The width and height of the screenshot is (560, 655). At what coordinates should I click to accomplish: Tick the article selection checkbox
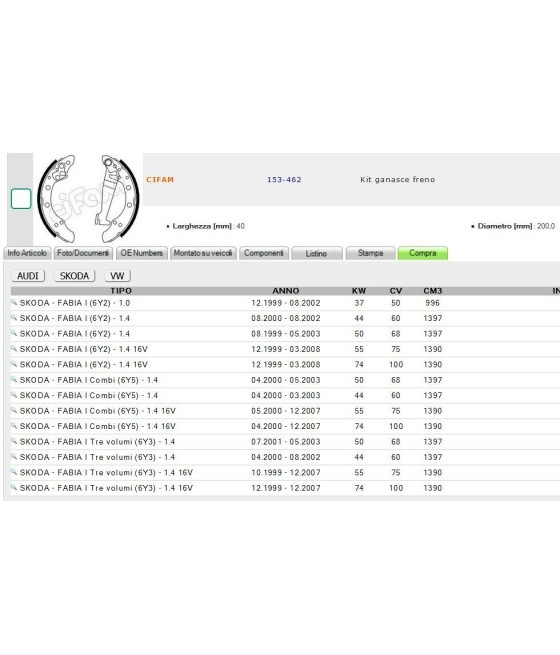pyautogui.click(x=21, y=198)
